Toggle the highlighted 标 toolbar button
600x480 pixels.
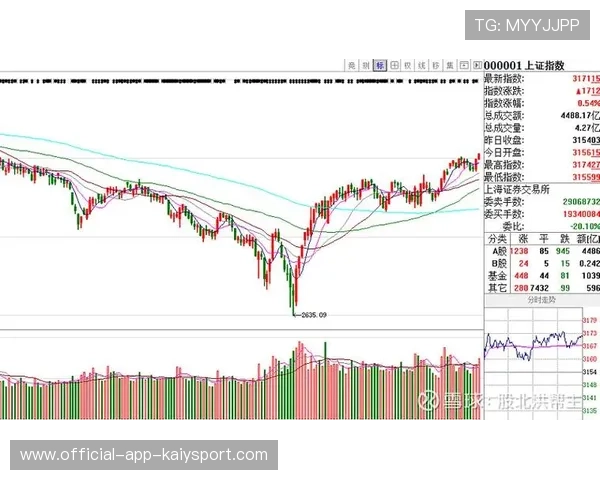coord(380,64)
